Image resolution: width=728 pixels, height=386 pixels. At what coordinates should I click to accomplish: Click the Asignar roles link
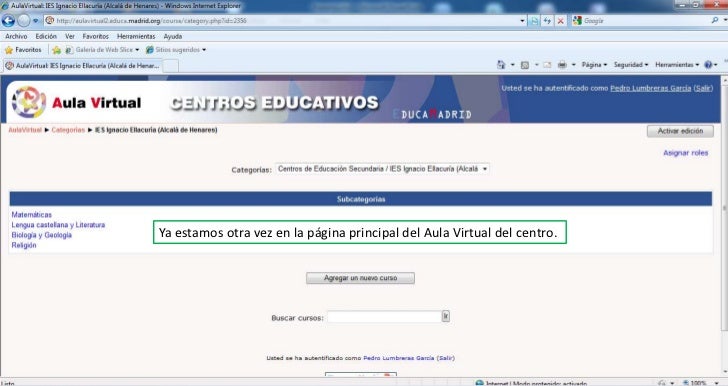(686, 153)
